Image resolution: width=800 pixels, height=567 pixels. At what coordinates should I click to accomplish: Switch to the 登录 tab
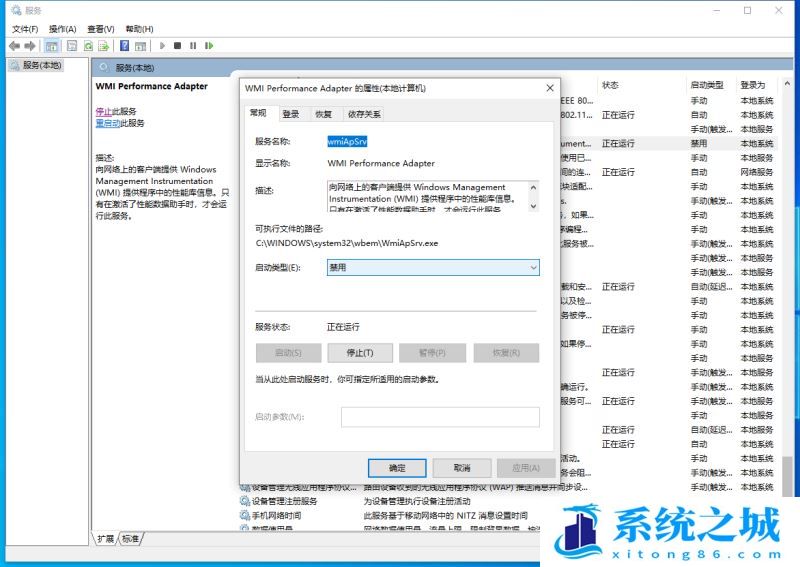tap(291, 114)
